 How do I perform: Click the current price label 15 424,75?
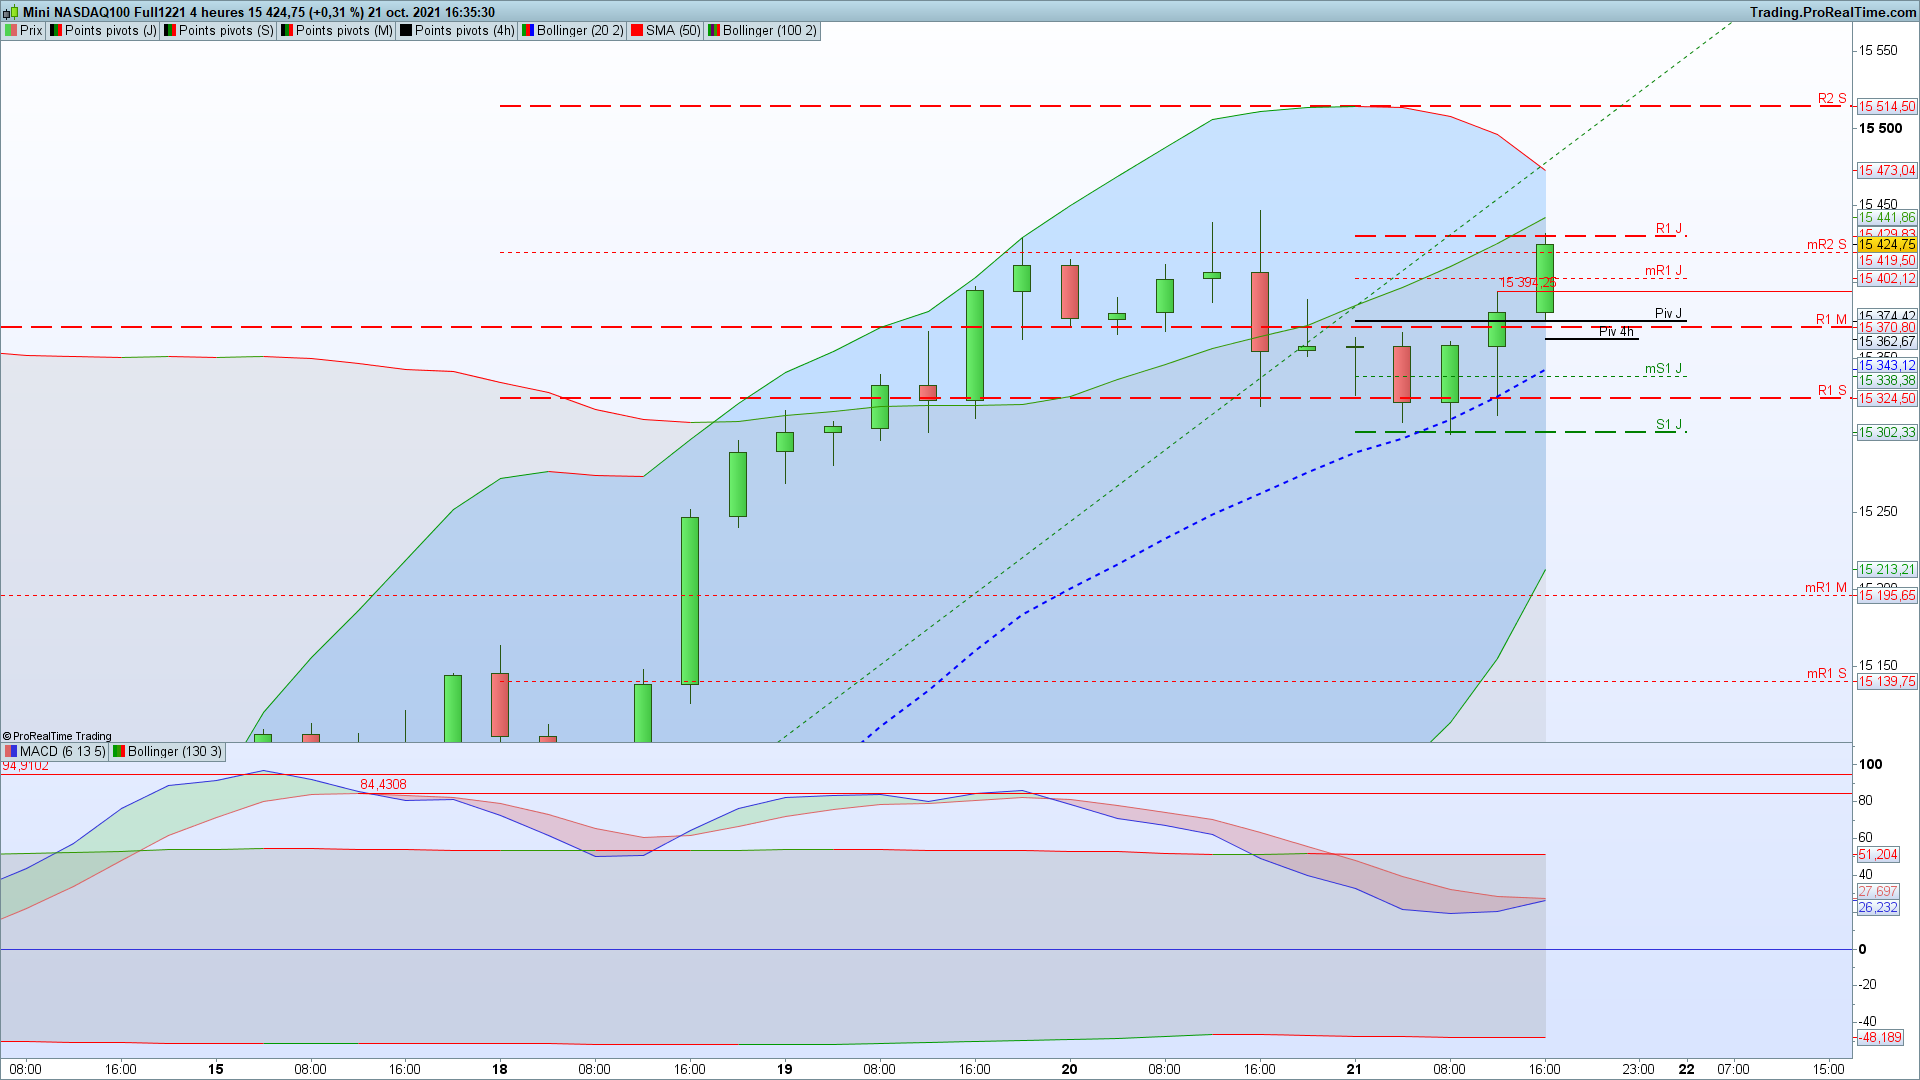tap(1886, 244)
